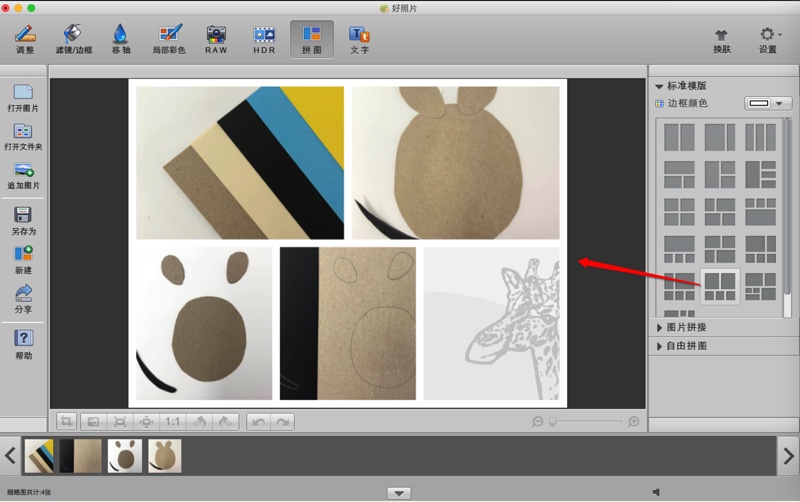Click the 换肤 skin change icon
The height and width of the screenshot is (502, 800).
(721, 41)
